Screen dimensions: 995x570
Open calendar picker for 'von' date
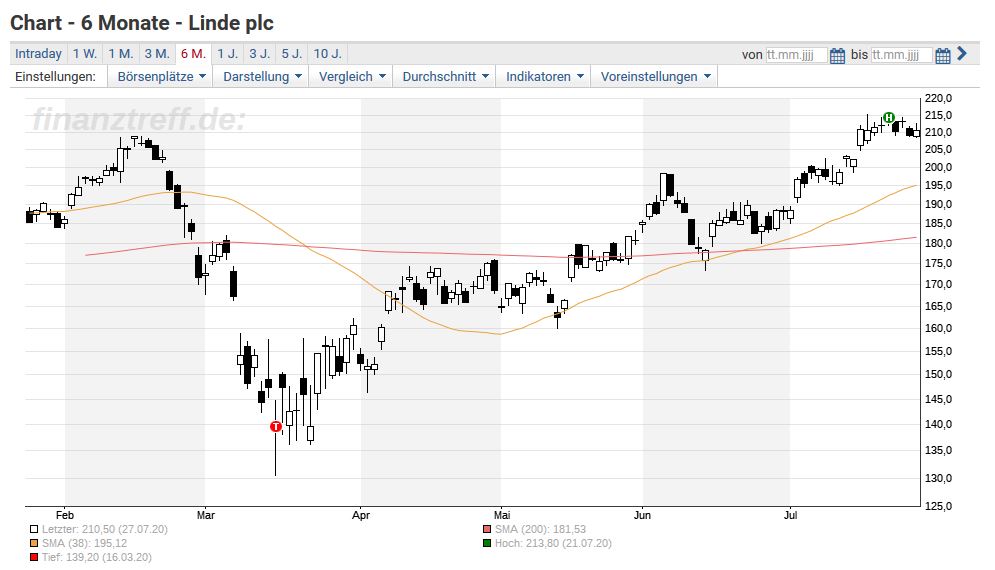pyautogui.click(x=838, y=56)
